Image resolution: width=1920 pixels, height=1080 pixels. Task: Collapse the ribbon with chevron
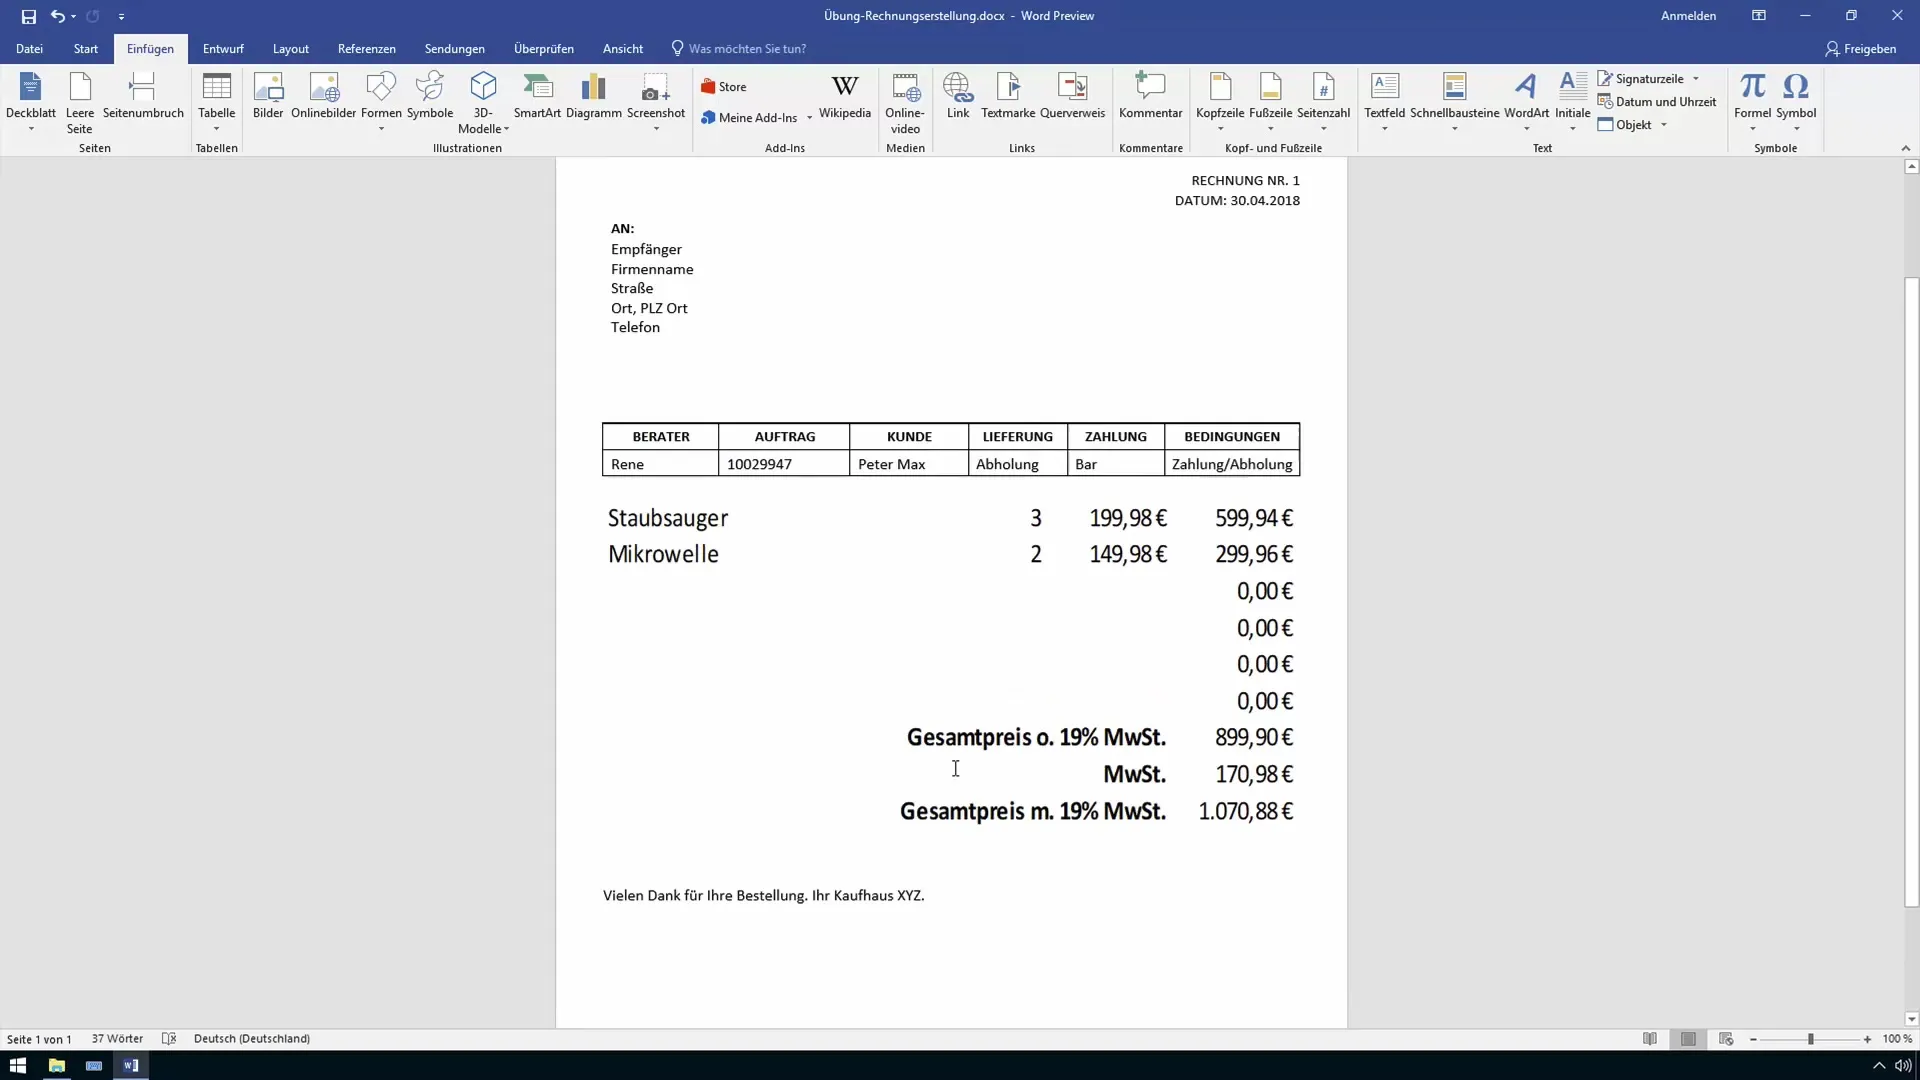[x=1905, y=148]
